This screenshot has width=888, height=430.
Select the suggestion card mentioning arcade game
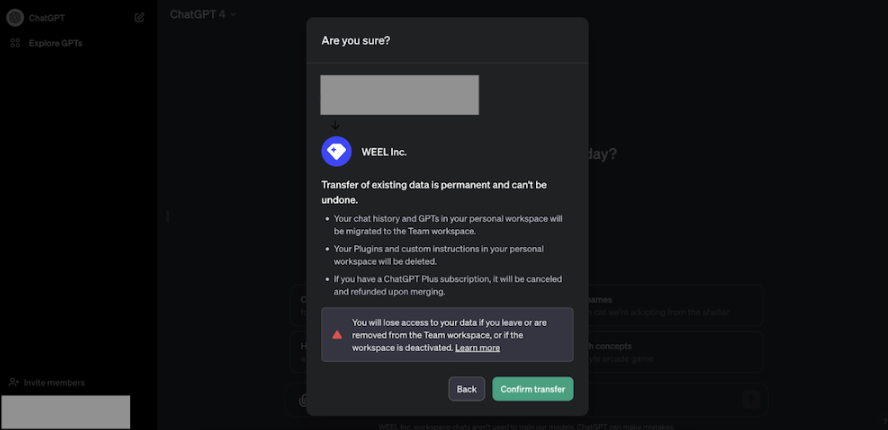coord(670,350)
